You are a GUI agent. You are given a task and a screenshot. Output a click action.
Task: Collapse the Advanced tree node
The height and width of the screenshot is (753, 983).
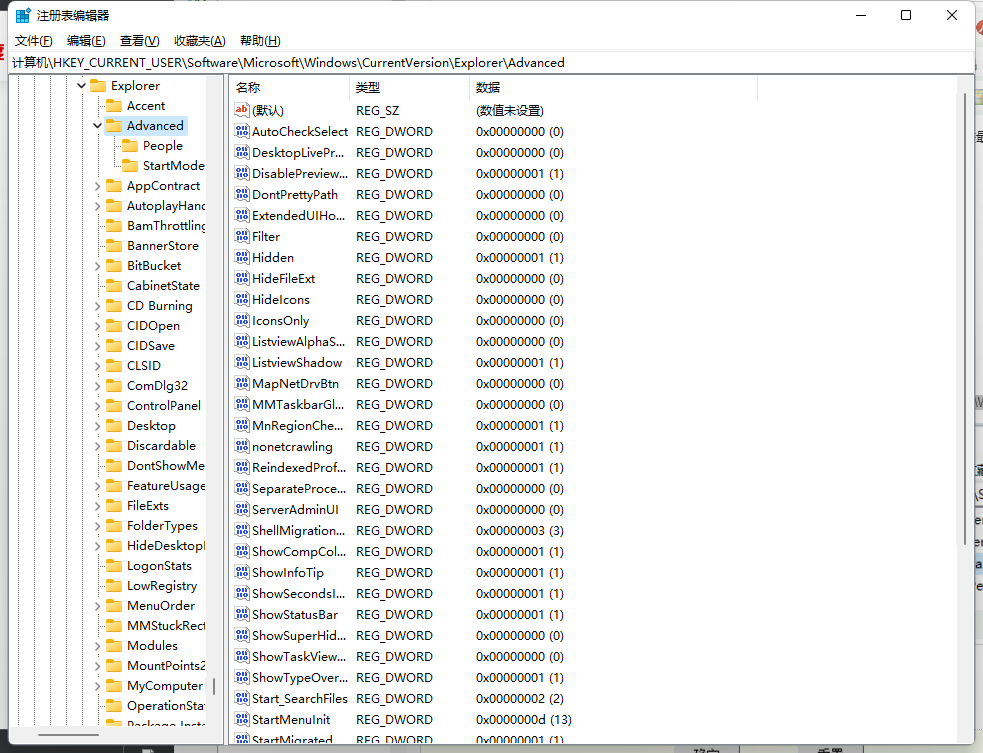[x=97, y=126]
